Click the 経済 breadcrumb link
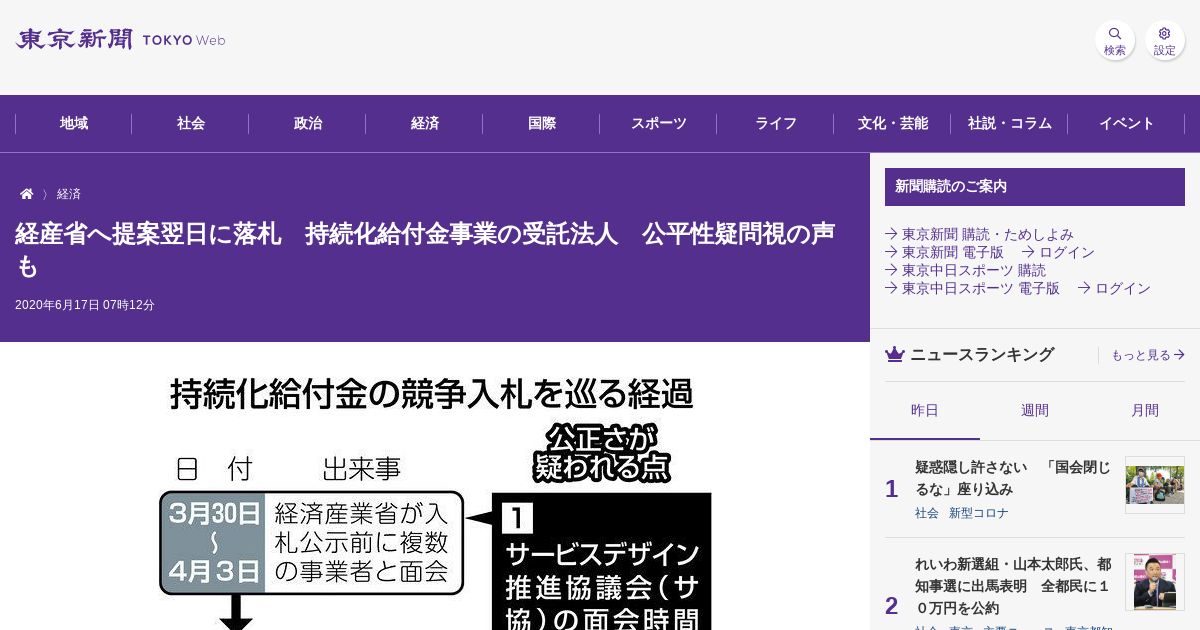The image size is (1200, 630). click(69, 194)
